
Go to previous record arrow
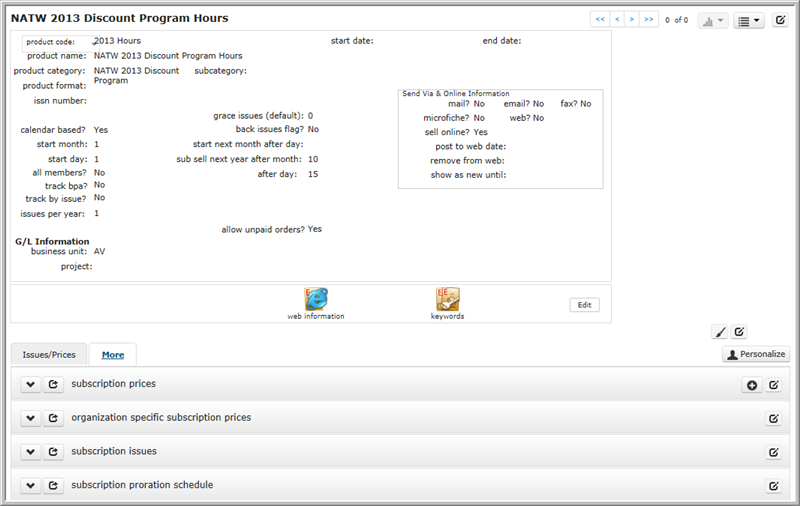[x=617, y=19]
